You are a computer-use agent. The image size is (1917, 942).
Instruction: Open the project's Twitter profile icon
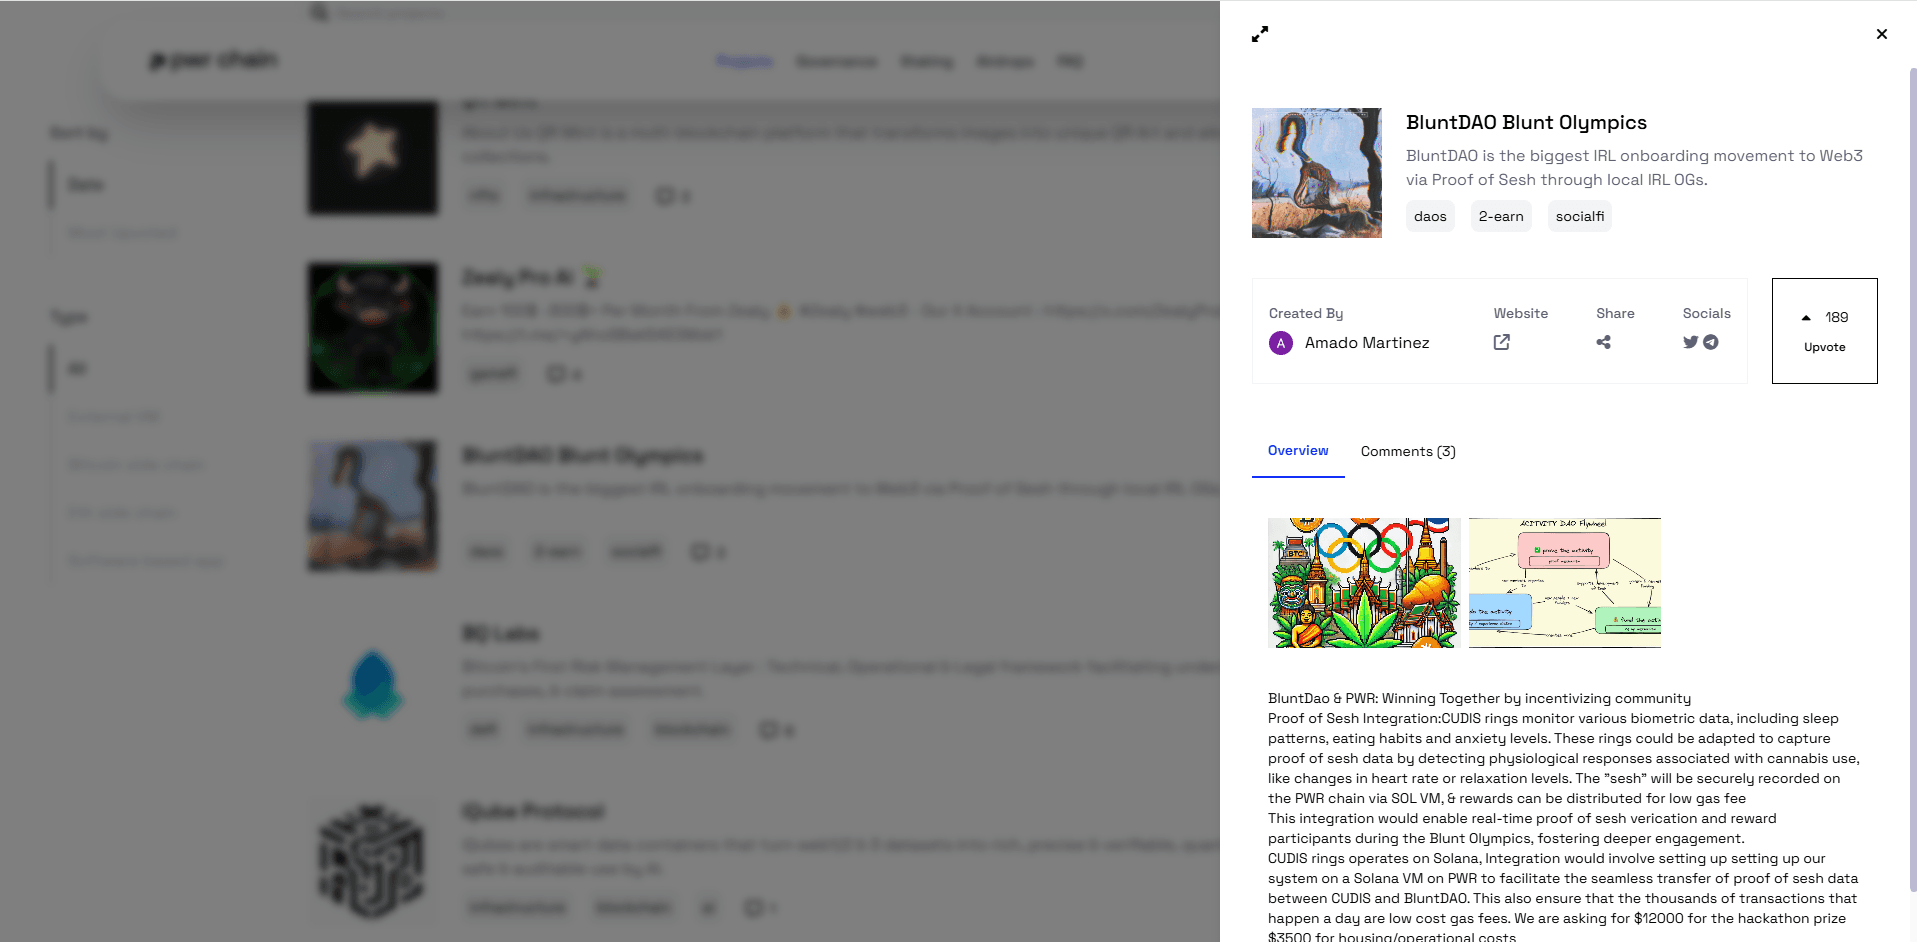pyautogui.click(x=1690, y=342)
